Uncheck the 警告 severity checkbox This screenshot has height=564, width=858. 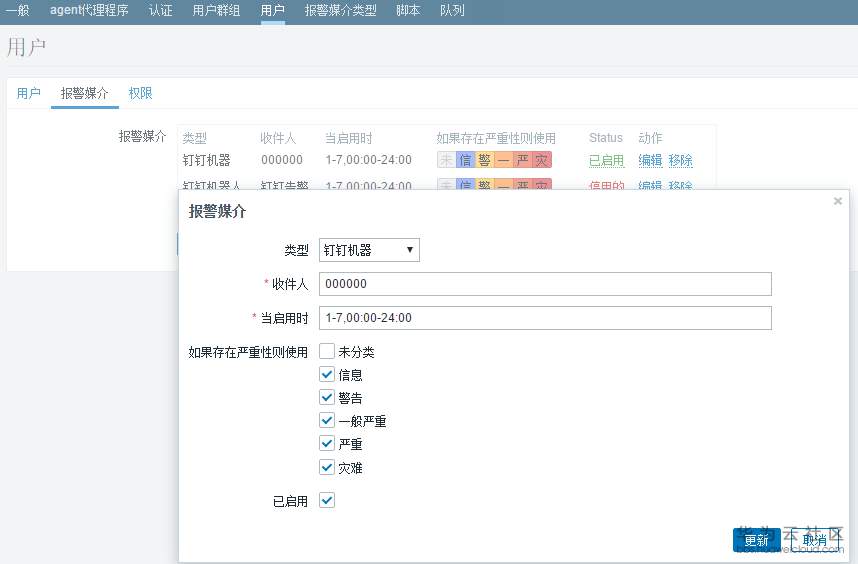[327, 397]
